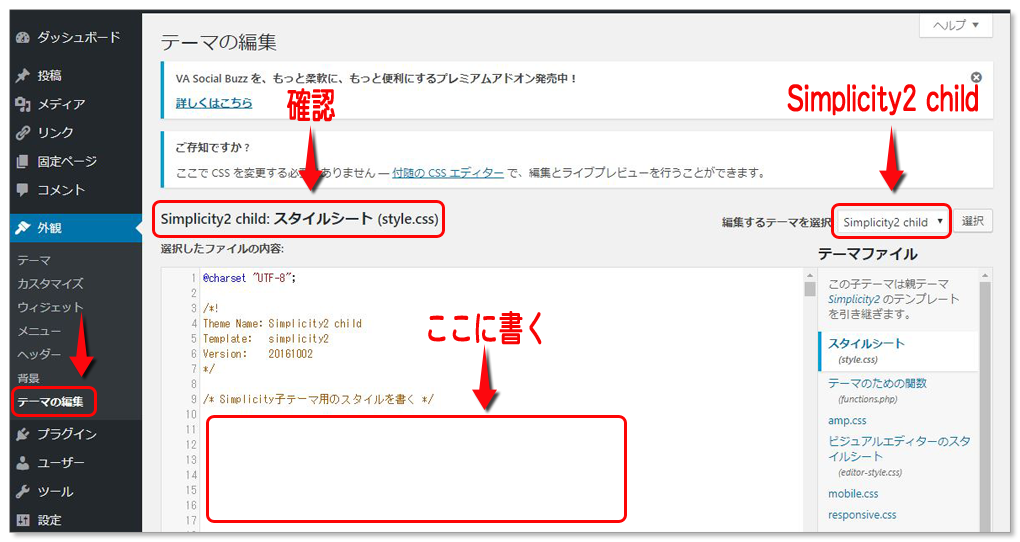The height and width of the screenshot is (542, 1020).
Task: Click the 選択 button
Action: 973,221
